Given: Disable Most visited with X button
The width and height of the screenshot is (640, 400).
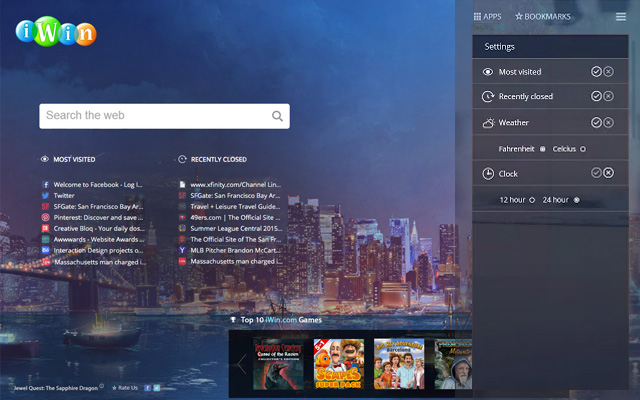Looking at the screenshot, I should tap(608, 71).
